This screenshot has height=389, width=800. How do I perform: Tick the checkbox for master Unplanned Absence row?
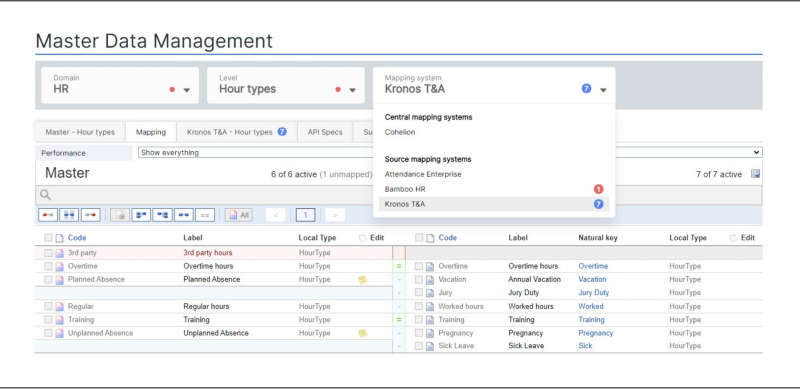pos(48,333)
